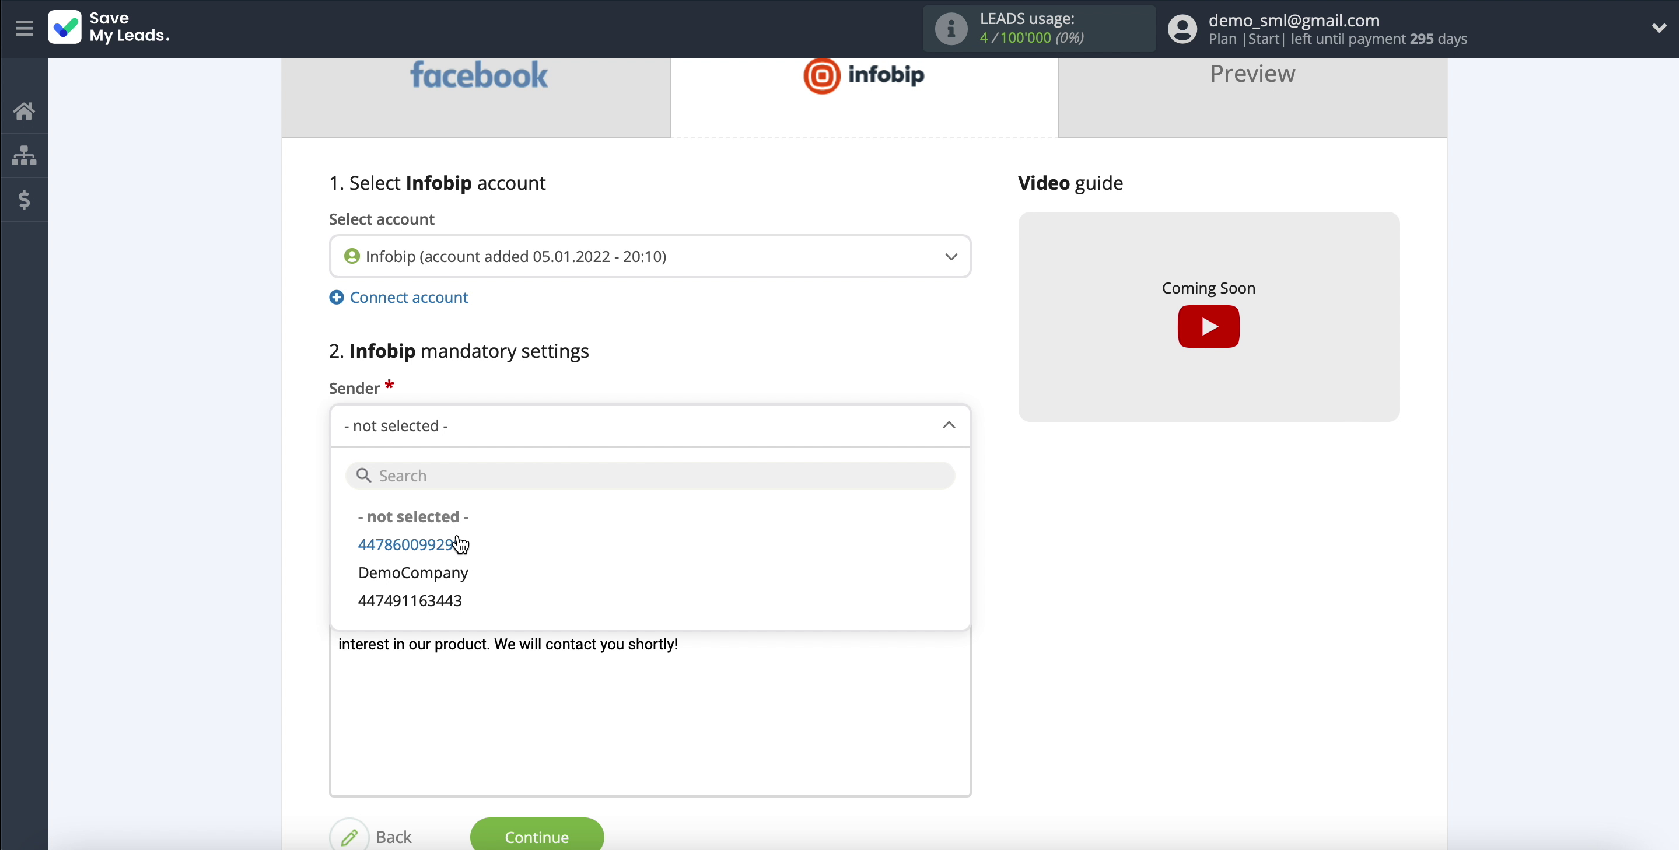Click the Search field in Sender list
The width and height of the screenshot is (1679, 850).
pyautogui.click(x=650, y=476)
